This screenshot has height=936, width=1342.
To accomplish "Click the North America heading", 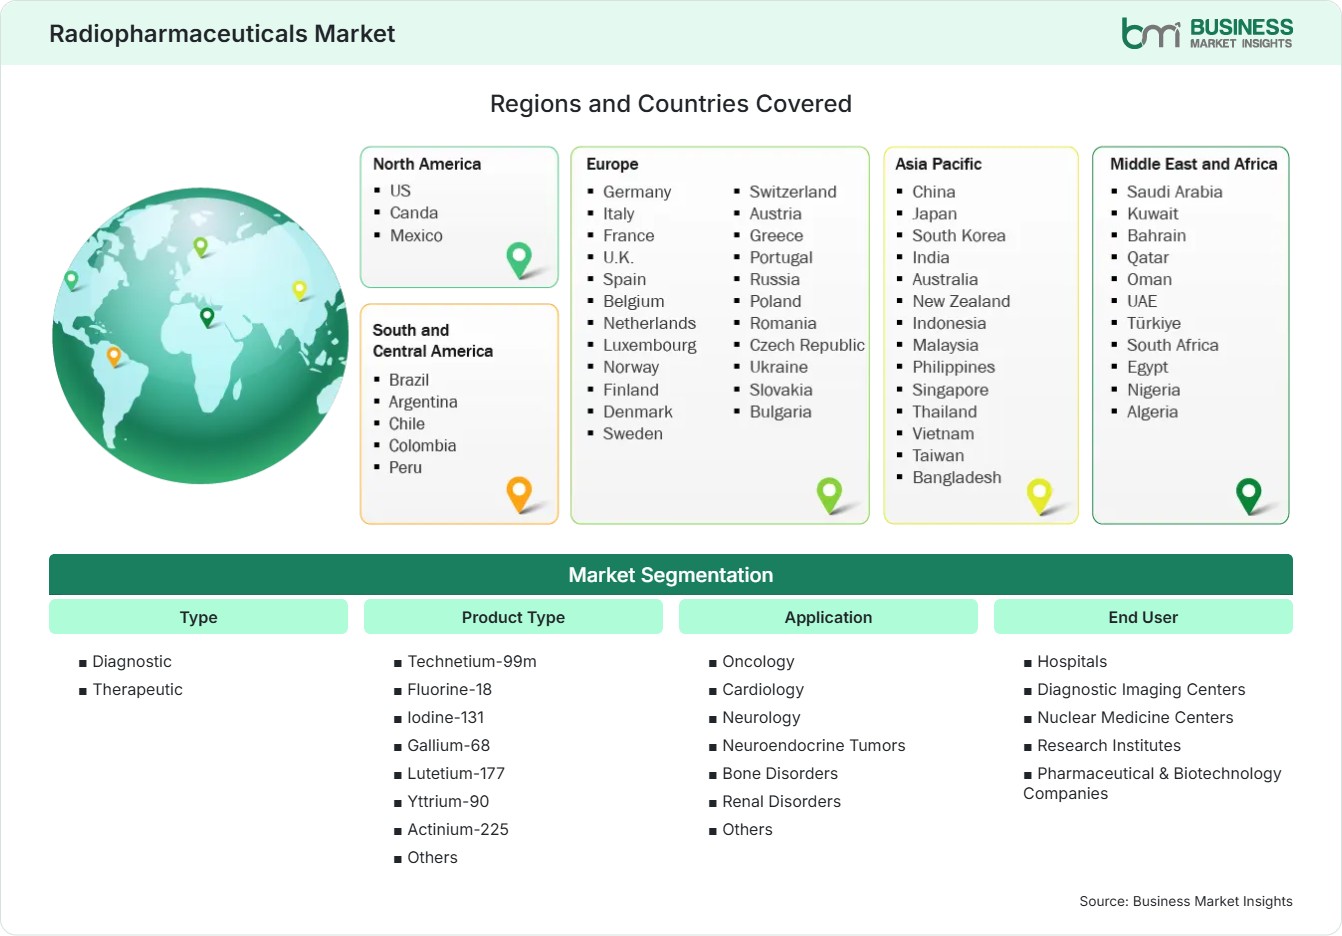I will [427, 164].
